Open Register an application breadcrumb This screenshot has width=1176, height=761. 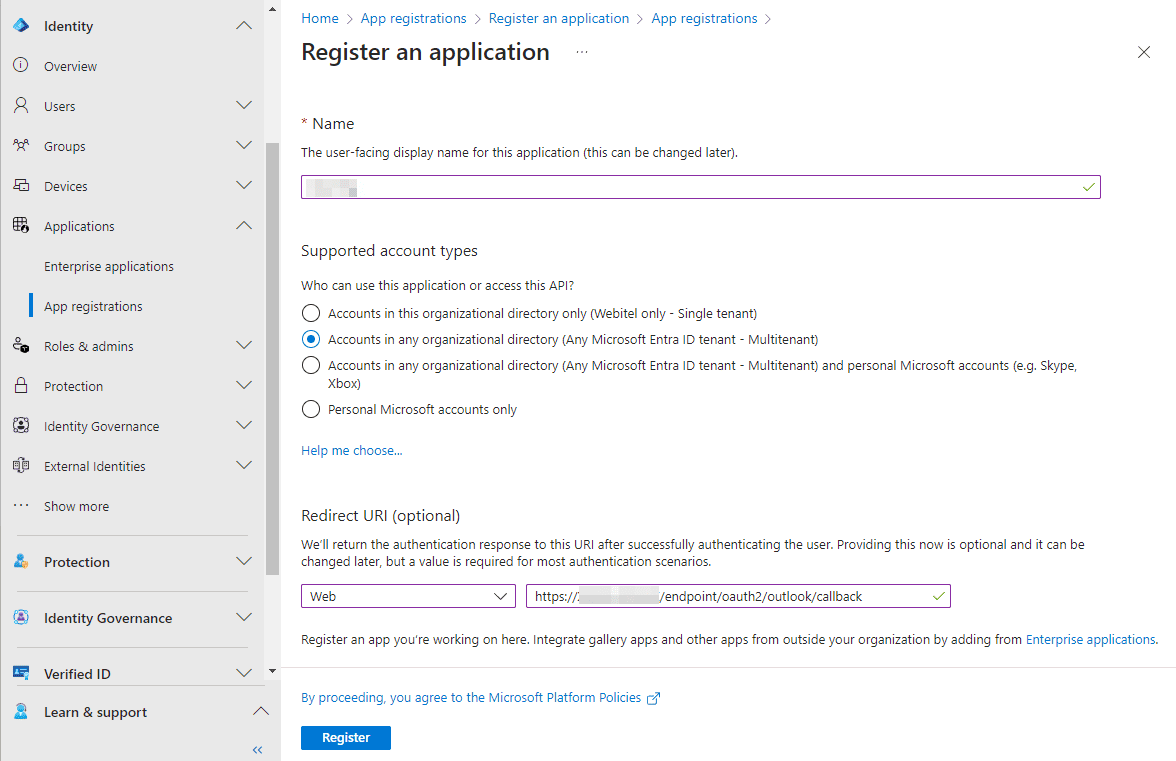(x=559, y=18)
